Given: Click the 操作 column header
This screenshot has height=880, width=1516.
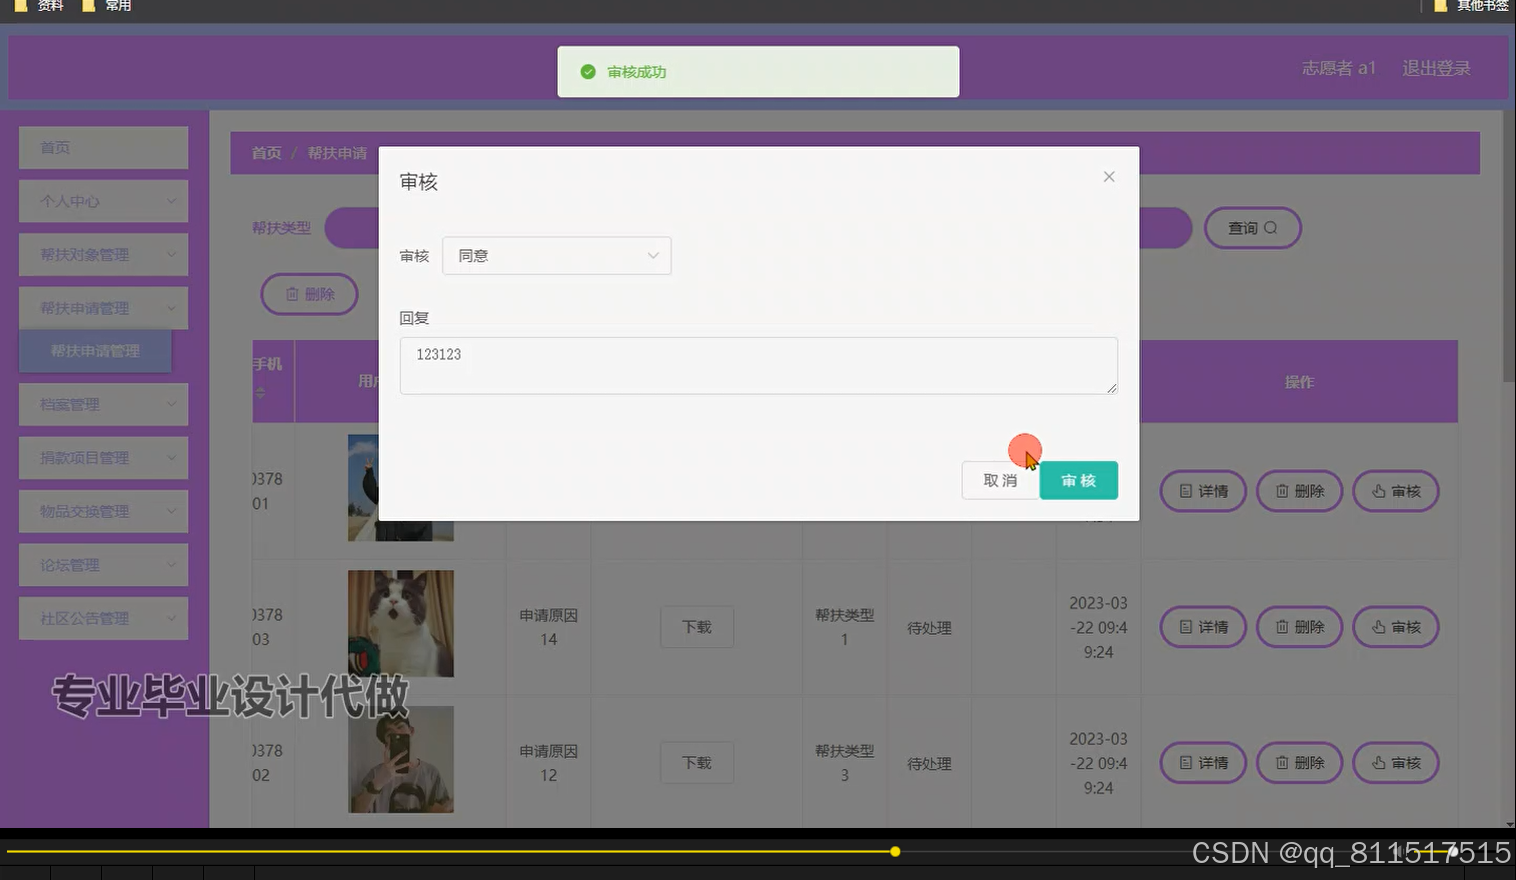Looking at the screenshot, I should (x=1299, y=382).
